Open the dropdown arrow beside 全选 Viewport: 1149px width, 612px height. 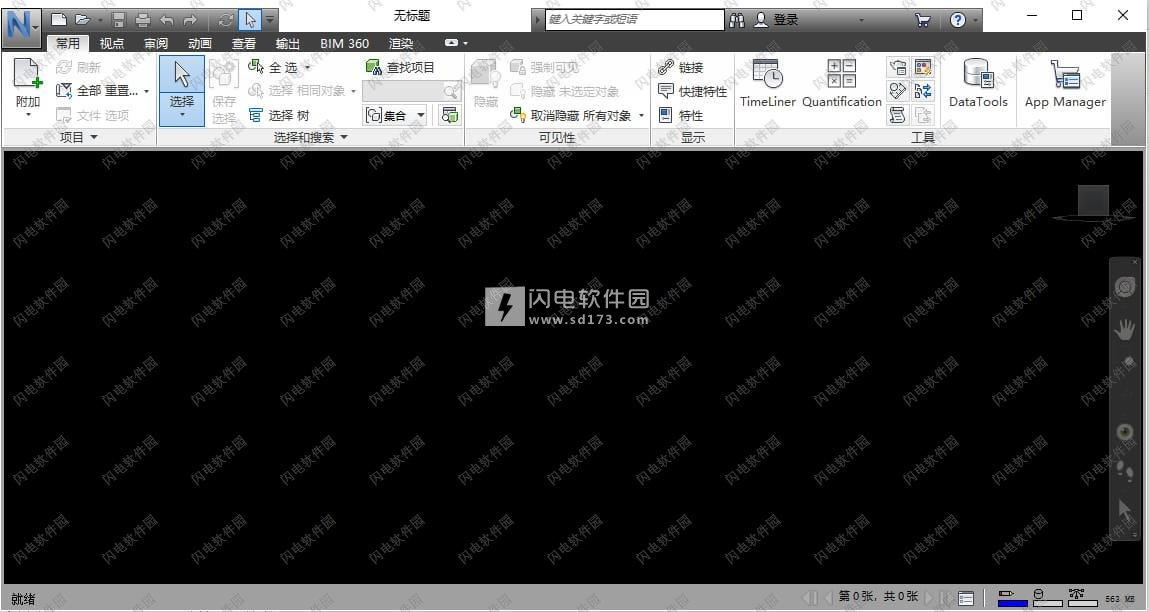[307, 67]
